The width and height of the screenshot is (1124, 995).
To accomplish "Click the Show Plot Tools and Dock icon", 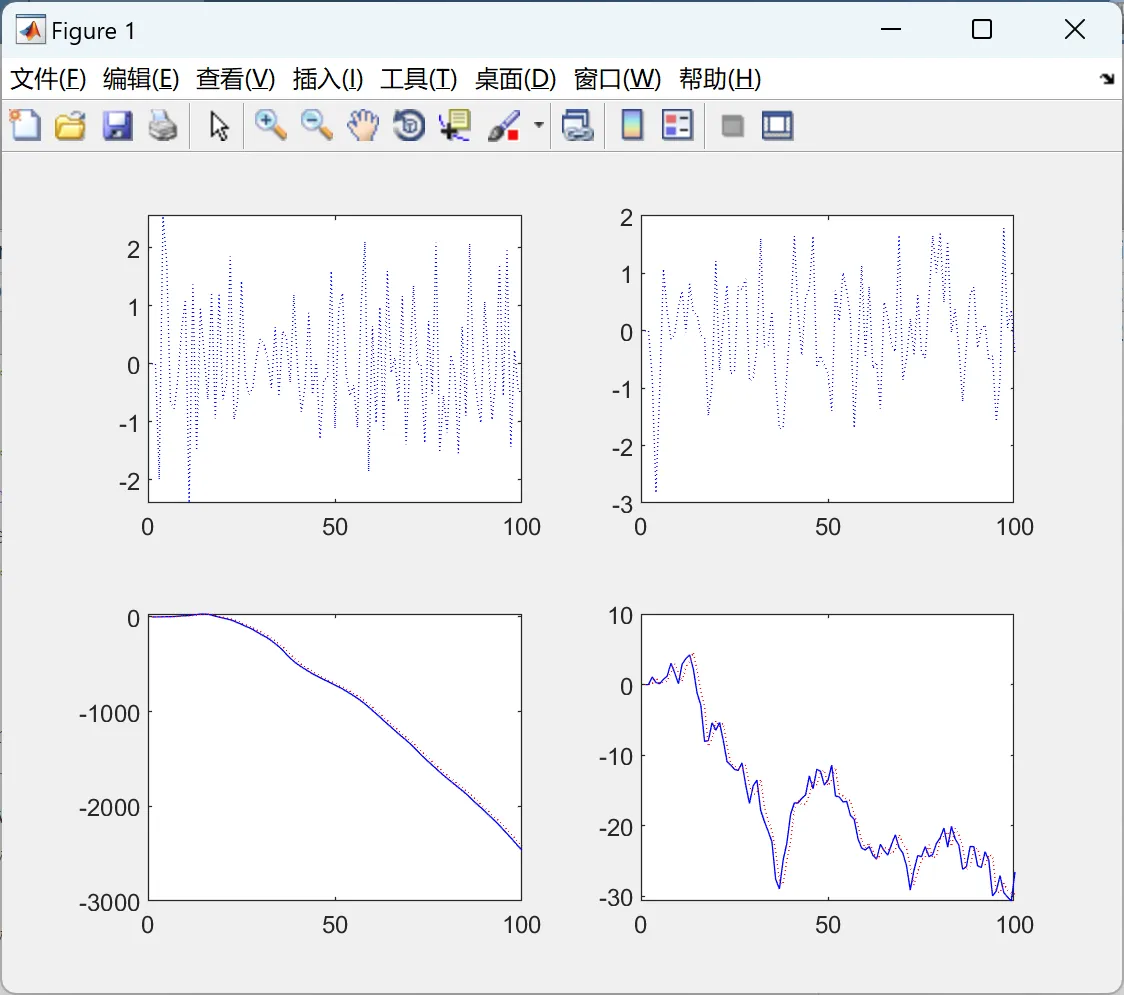I will coord(777,125).
